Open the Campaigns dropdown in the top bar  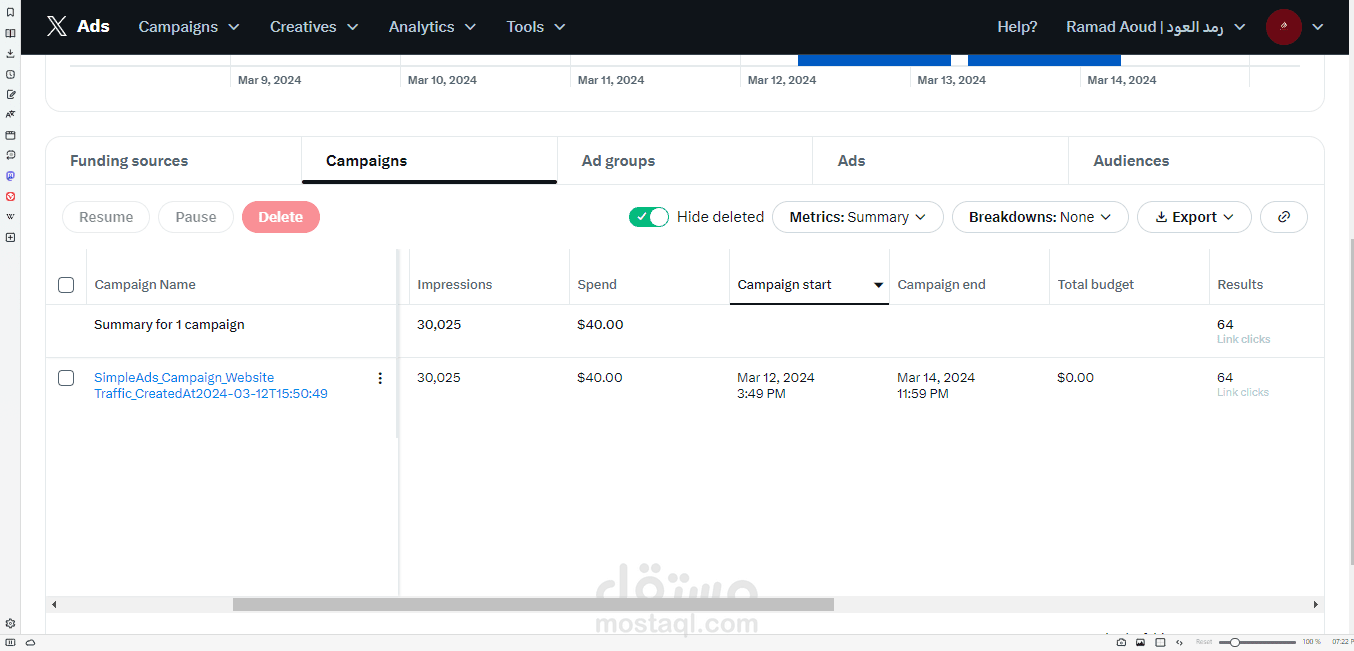click(x=189, y=27)
